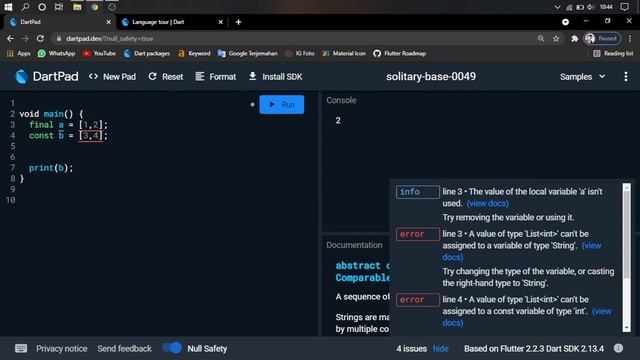Open Task View on the taskbar
640x360 pixels.
pos(59,7)
